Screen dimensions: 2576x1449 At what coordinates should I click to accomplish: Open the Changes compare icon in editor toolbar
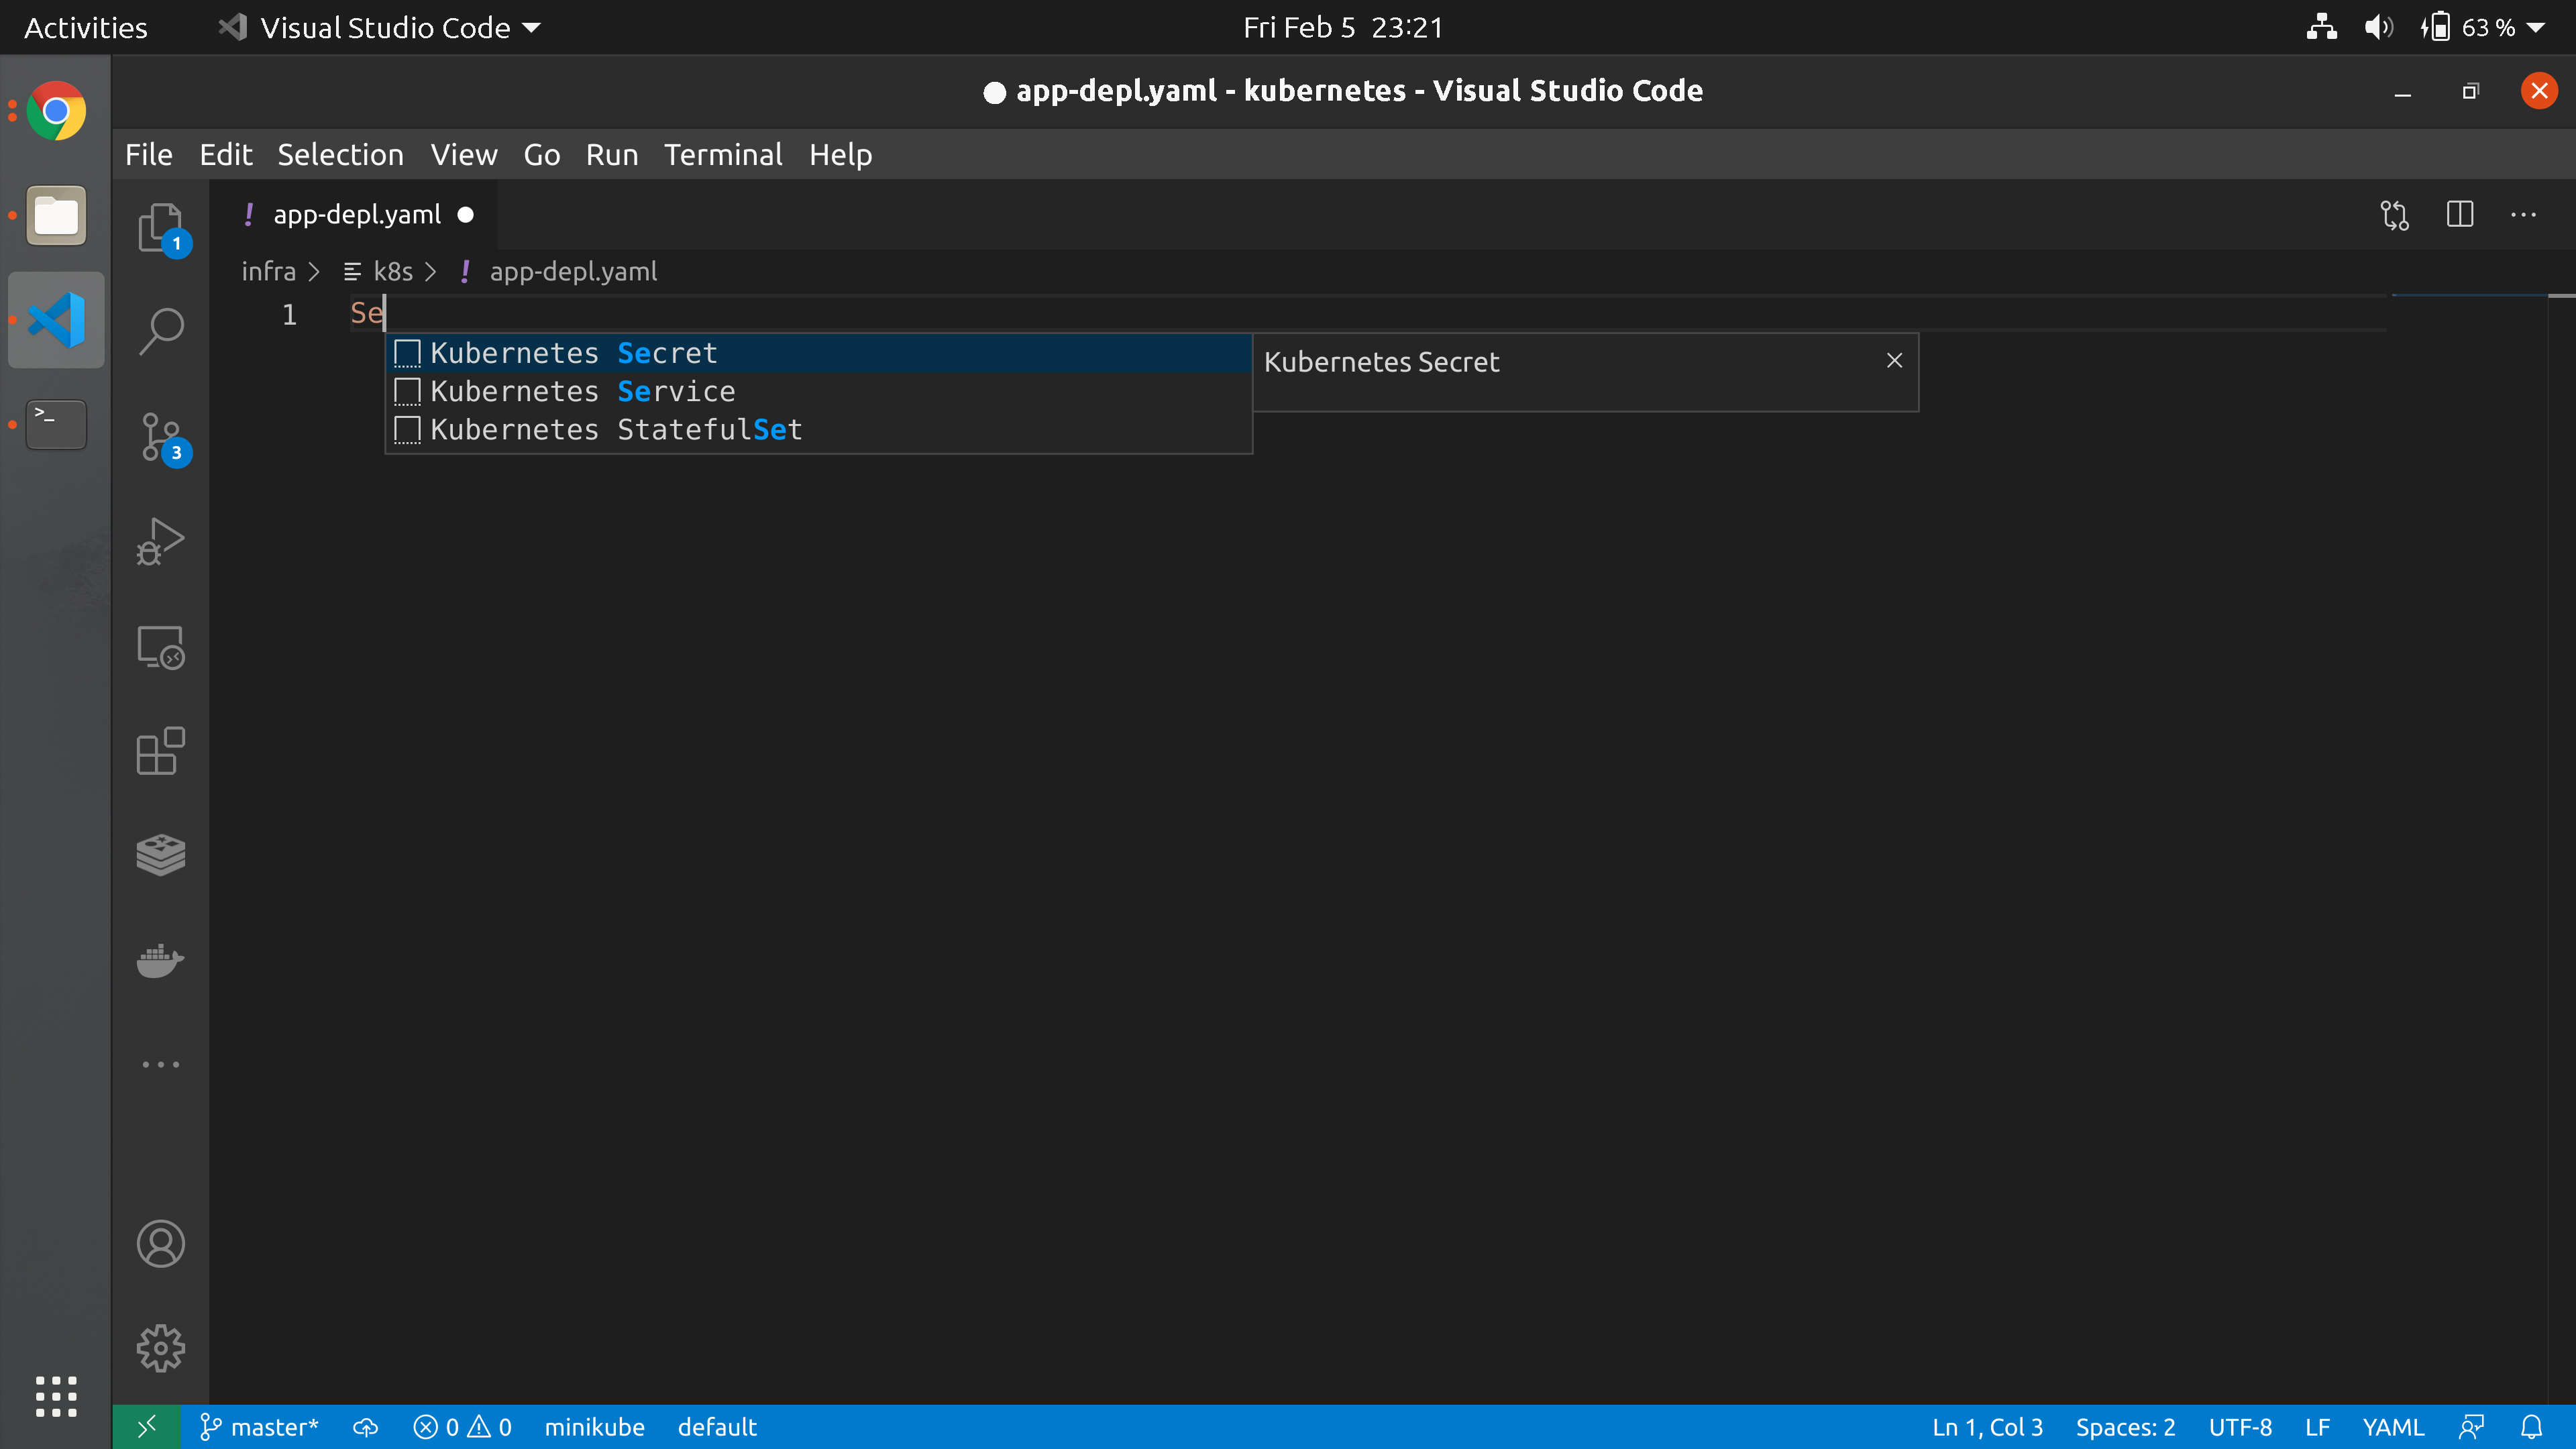2394,214
